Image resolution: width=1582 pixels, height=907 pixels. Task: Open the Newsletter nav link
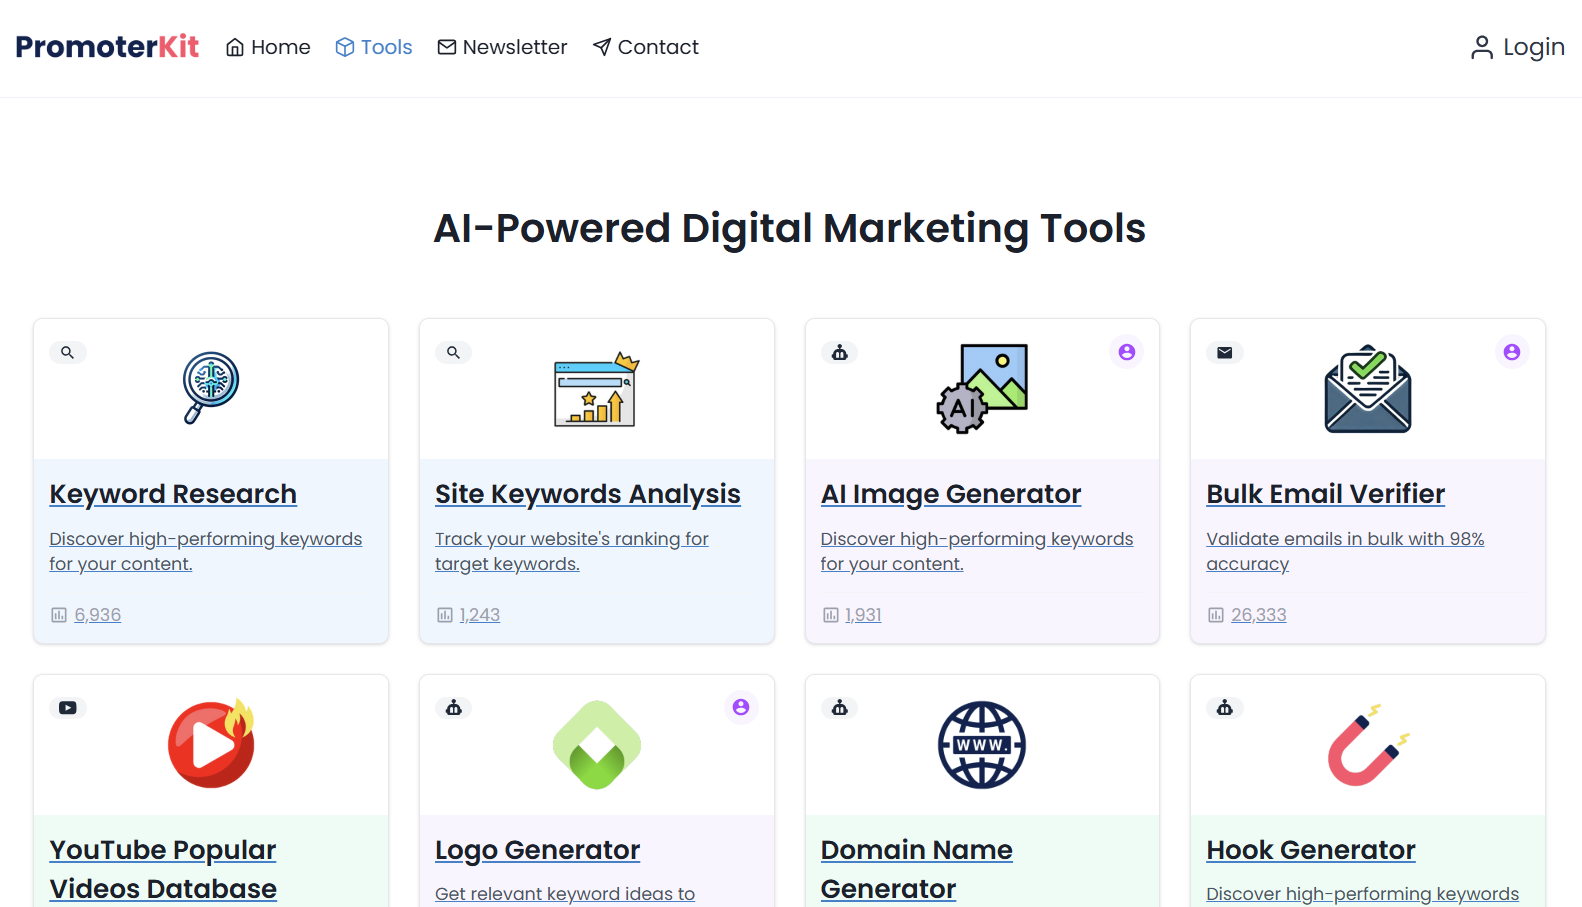(502, 47)
